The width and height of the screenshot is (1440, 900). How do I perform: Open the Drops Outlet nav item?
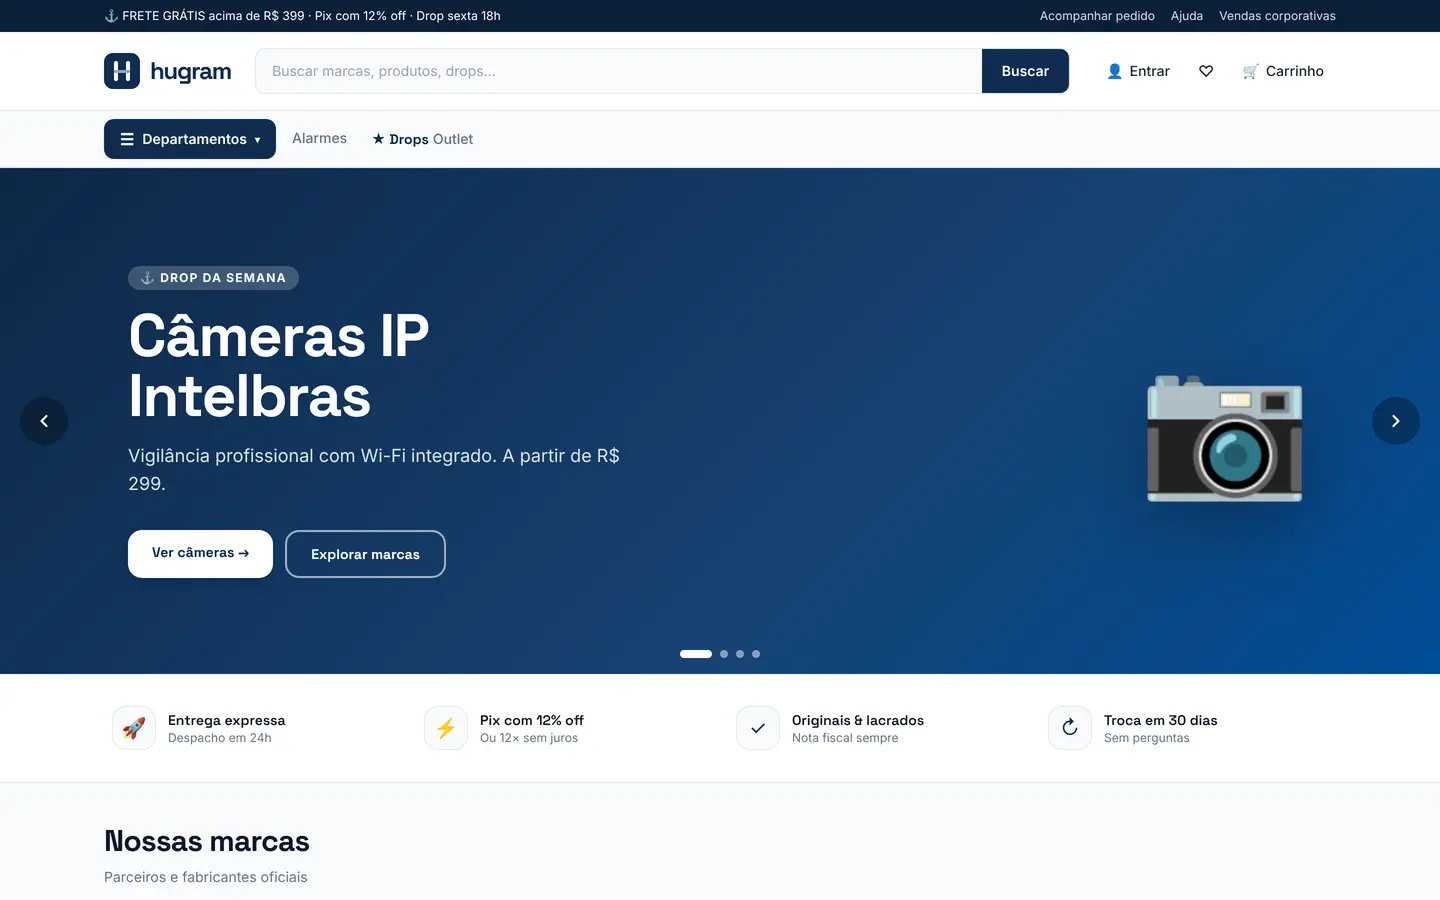[x=423, y=139]
